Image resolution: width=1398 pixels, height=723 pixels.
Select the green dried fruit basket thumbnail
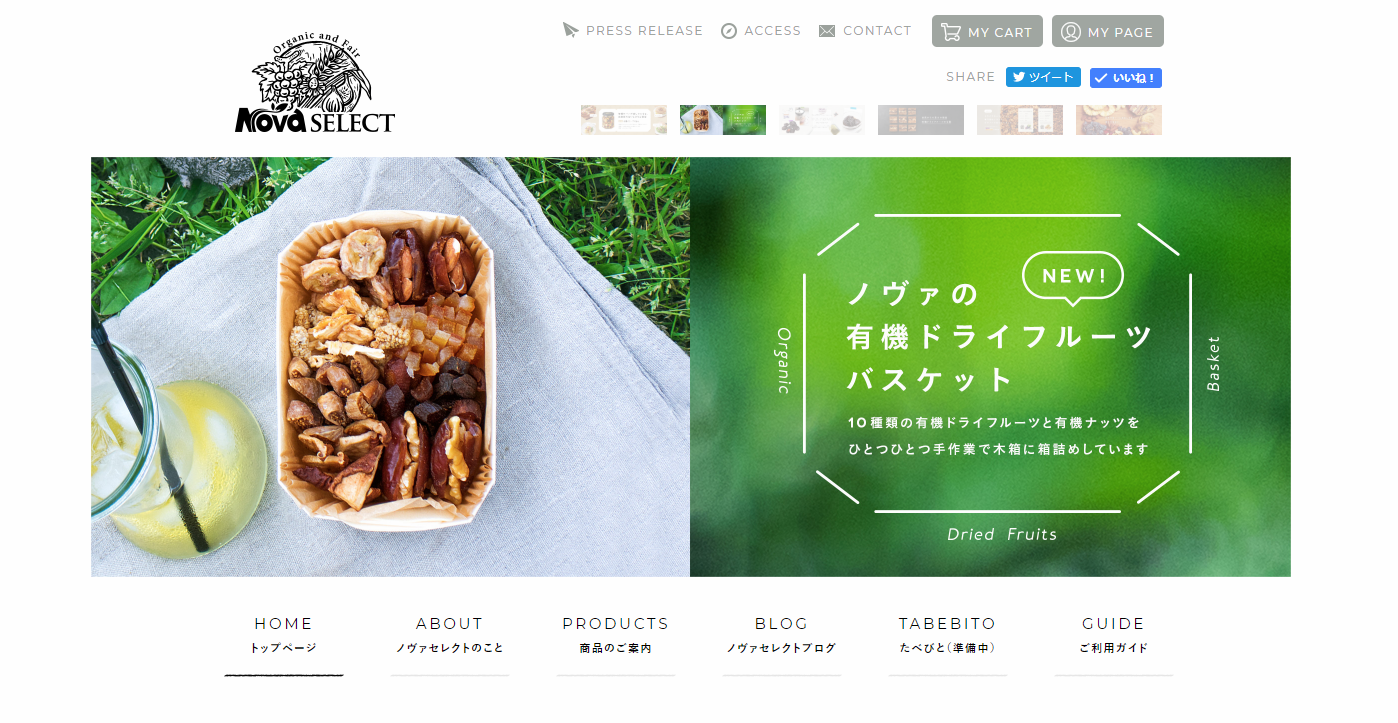click(x=723, y=120)
